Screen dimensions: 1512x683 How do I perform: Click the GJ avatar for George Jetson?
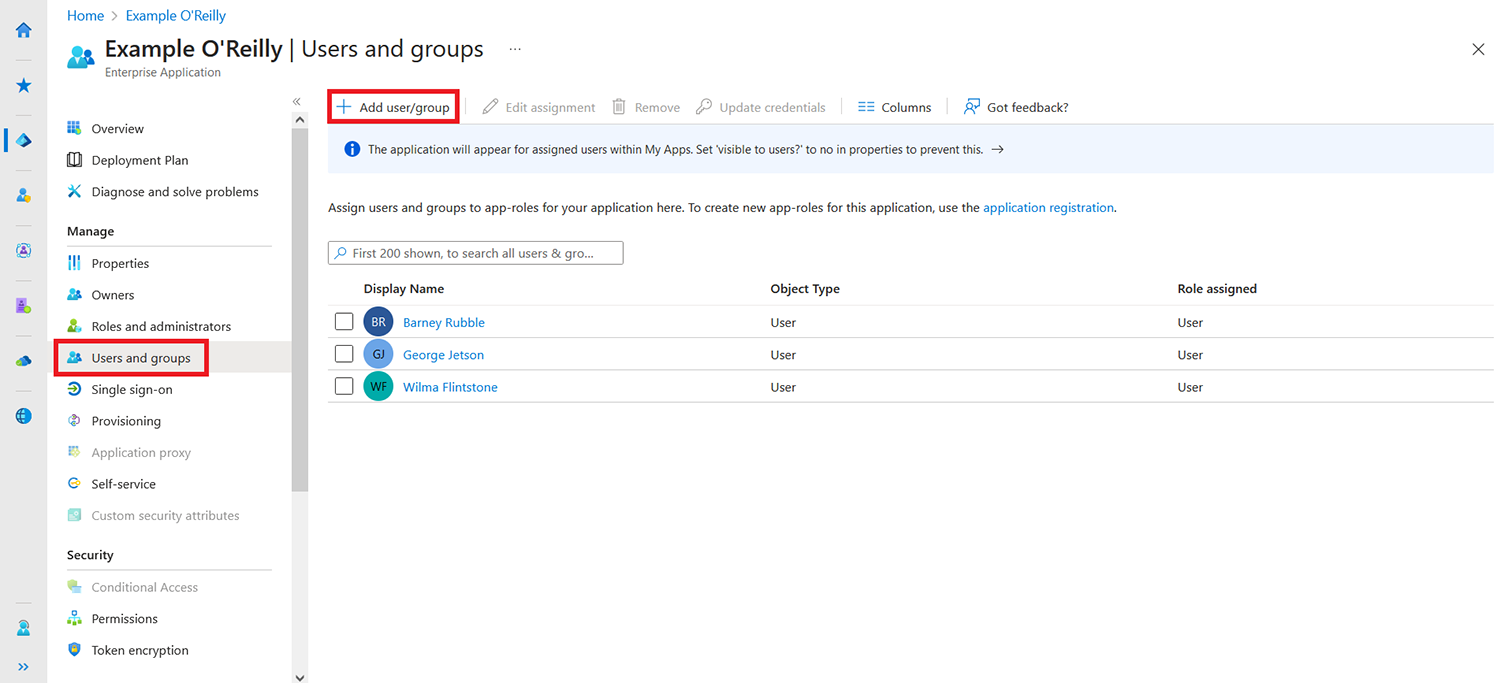tap(378, 354)
